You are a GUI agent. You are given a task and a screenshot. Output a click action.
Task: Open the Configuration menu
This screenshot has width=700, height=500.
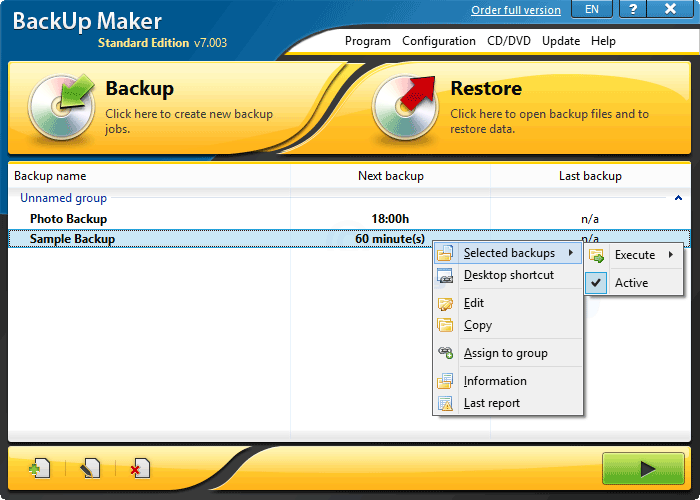point(439,41)
